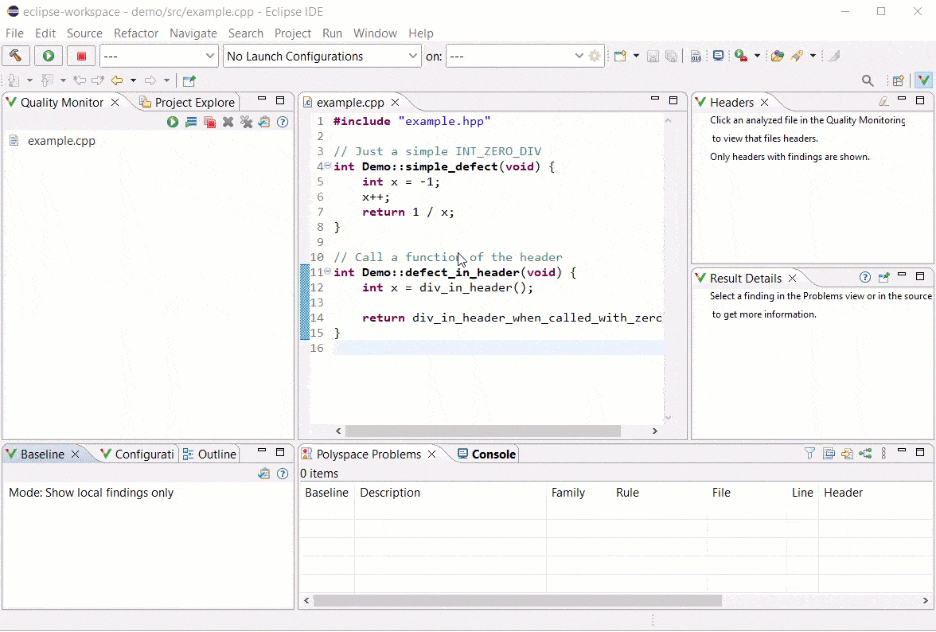Image resolution: width=936 pixels, height=632 pixels.
Task: Open Quality Monitor help icon
Action: pos(283,122)
